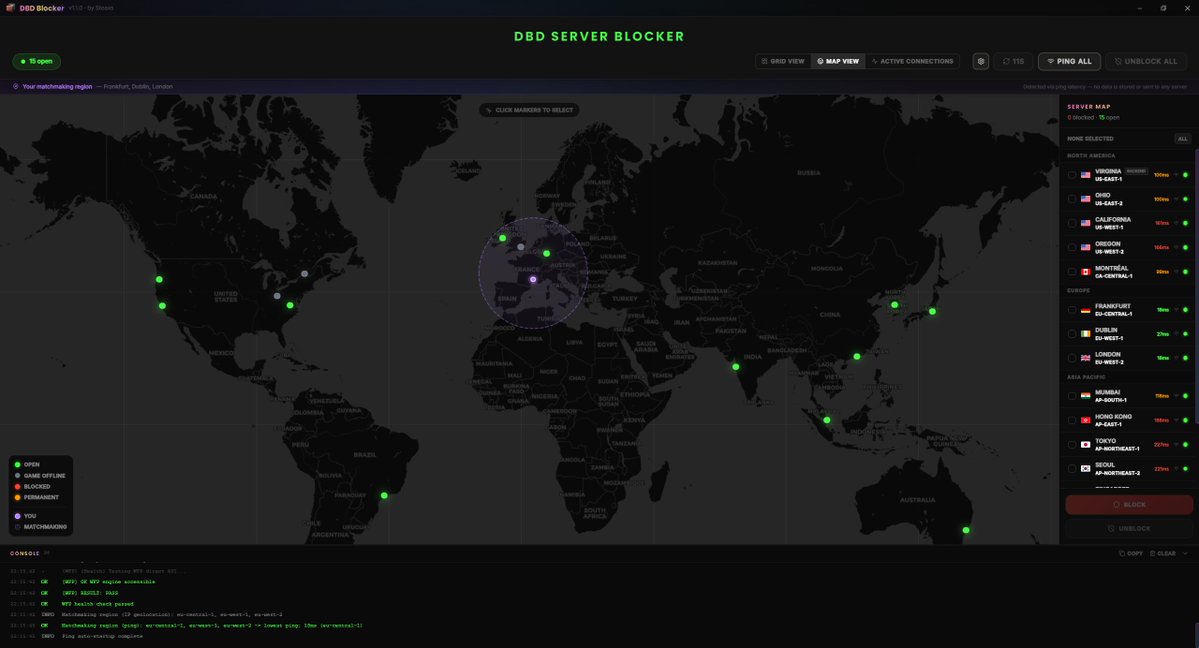Click the '15 open' status badge
This screenshot has width=1199, height=648.
pos(37,61)
